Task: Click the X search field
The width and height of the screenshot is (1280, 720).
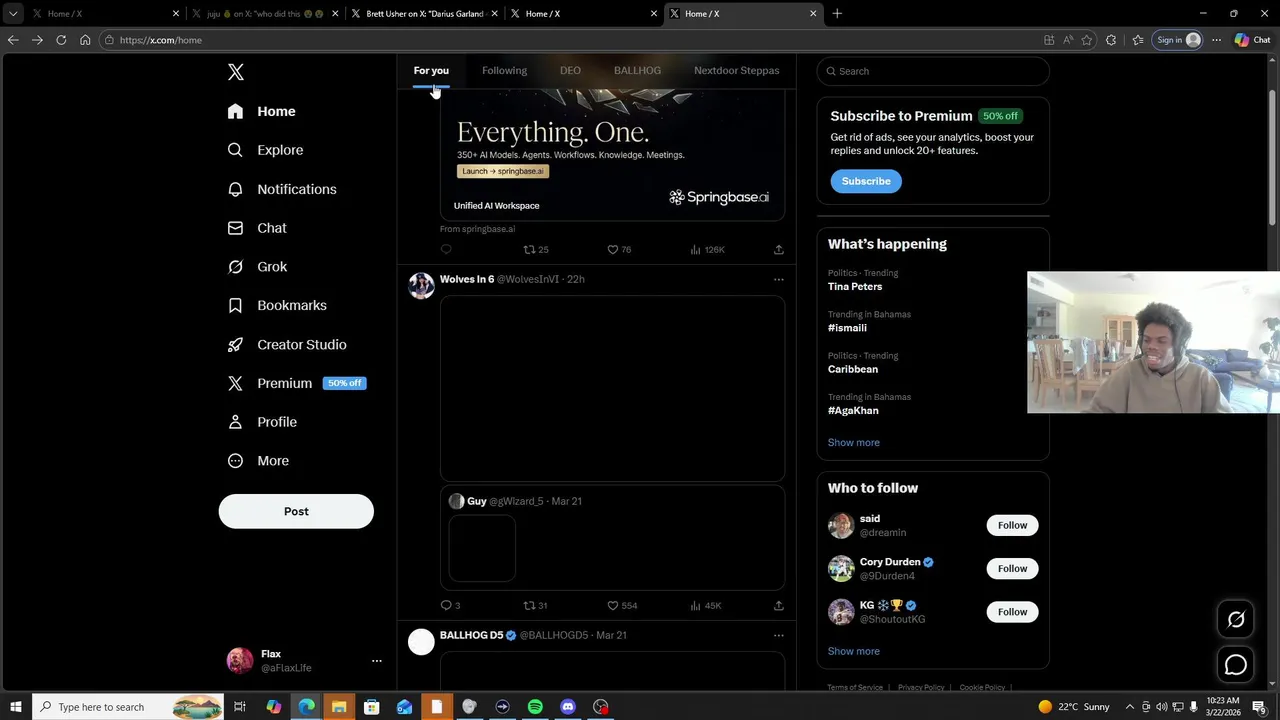Action: click(x=933, y=71)
